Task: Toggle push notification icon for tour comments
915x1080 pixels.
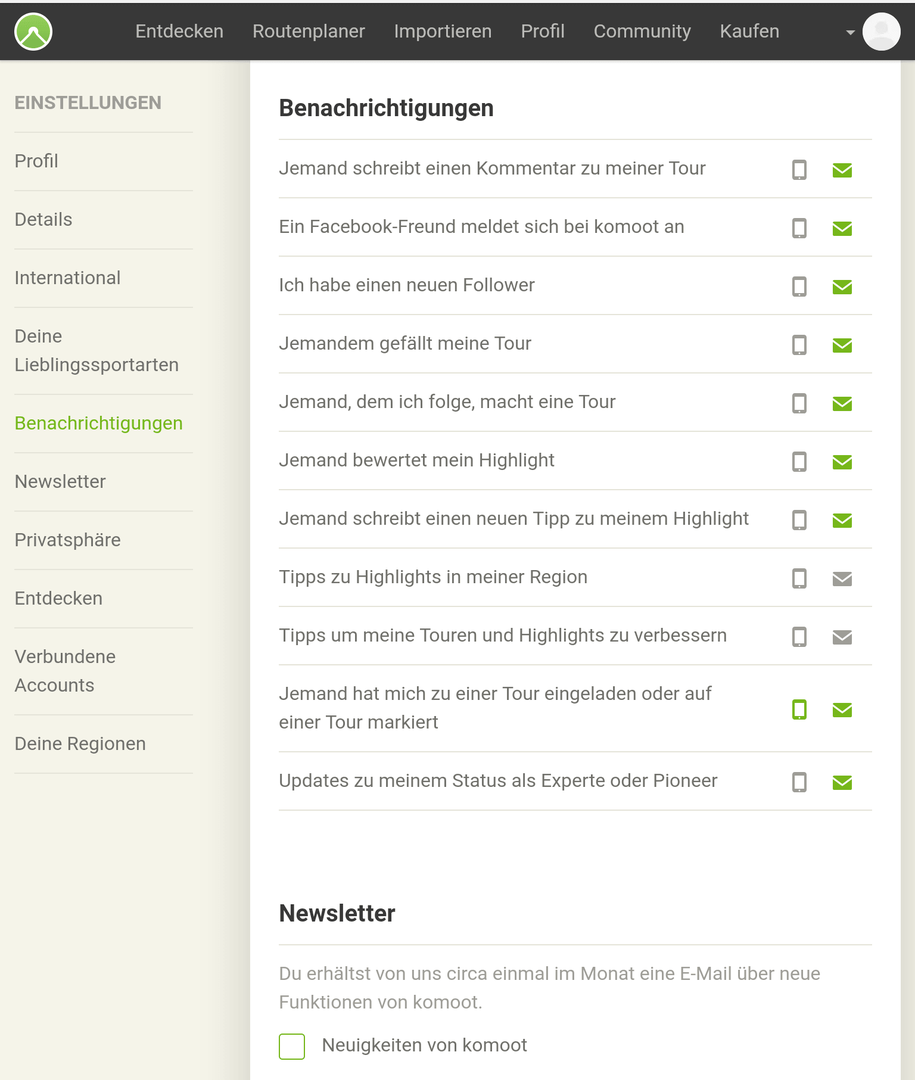Action: (799, 169)
